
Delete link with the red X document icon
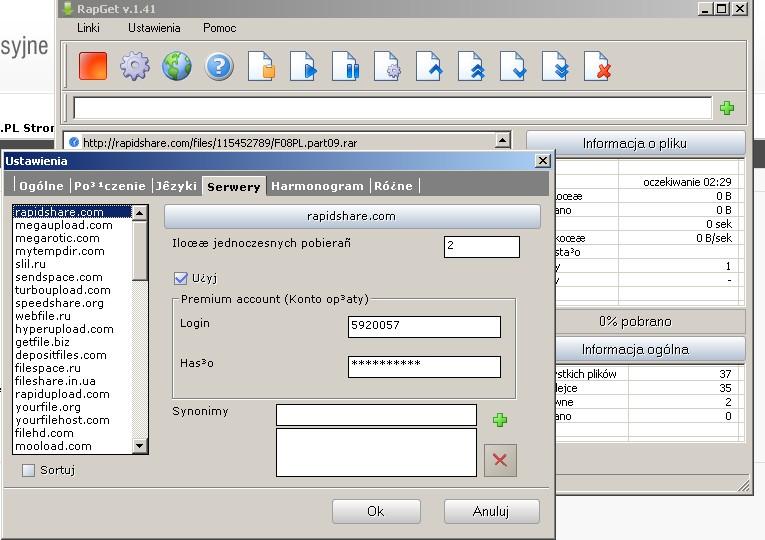597,66
